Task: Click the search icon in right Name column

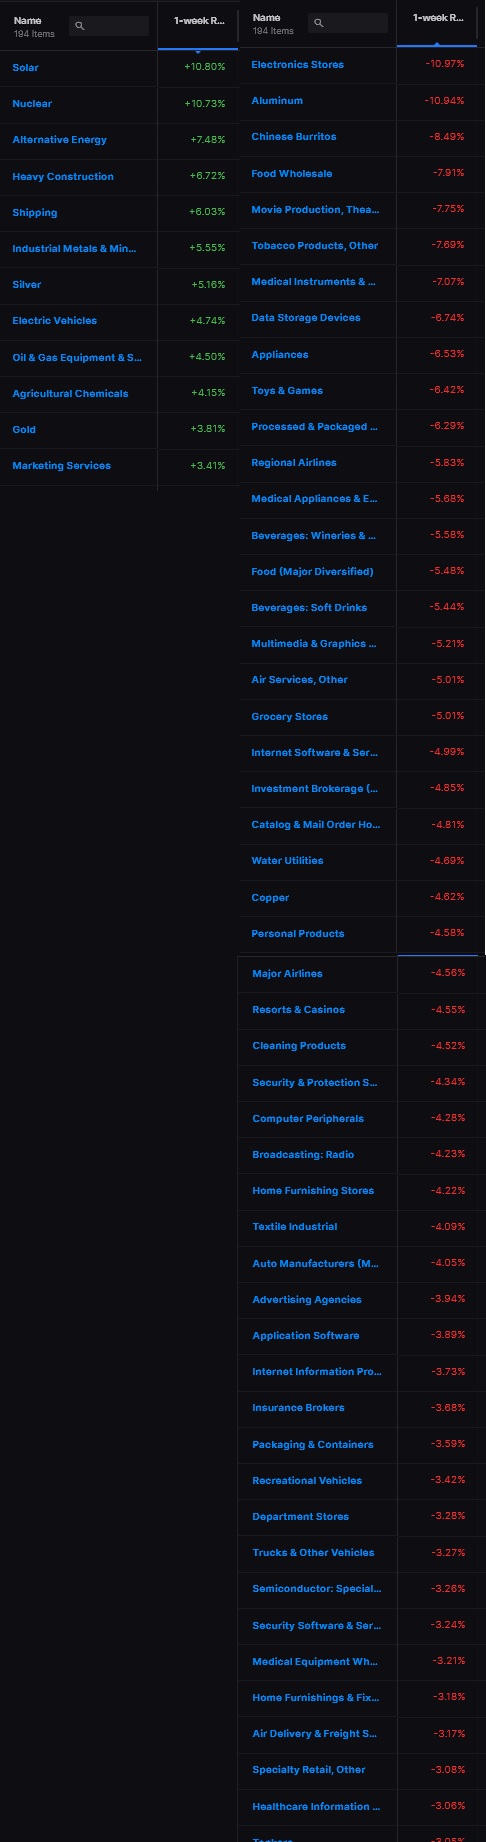Action: click(319, 23)
